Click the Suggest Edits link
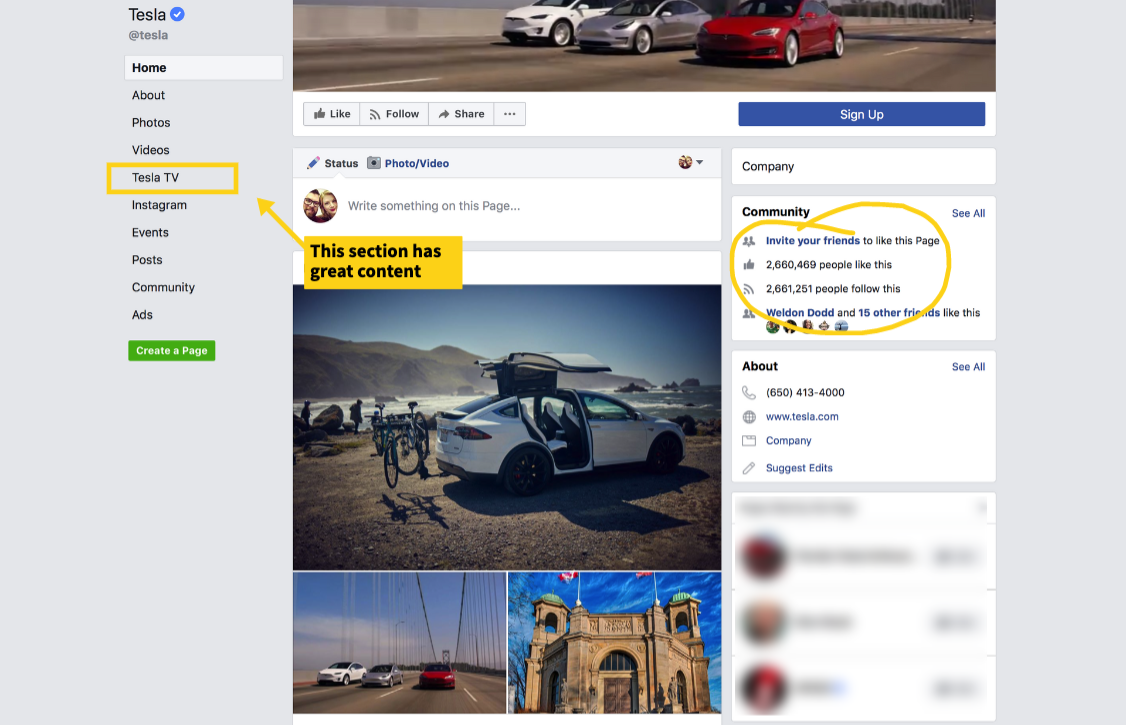 (799, 468)
